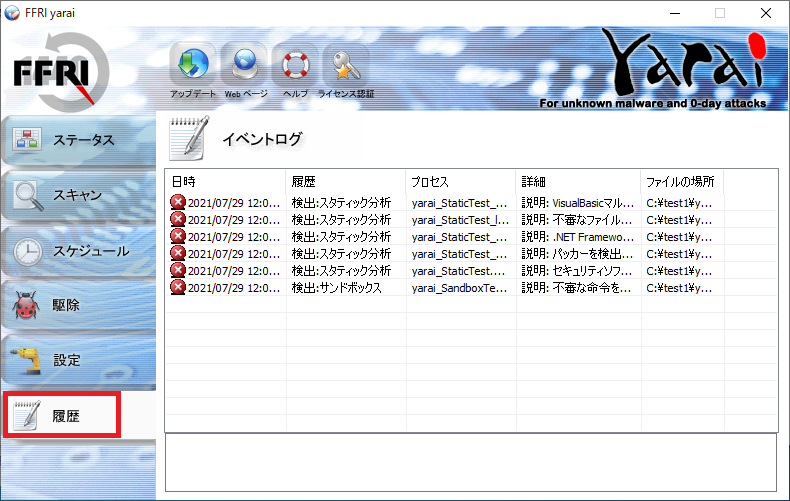Click the 駆除 ladybug icon
The height and width of the screenshot is (501, 790).
click(x=27, y=305)
